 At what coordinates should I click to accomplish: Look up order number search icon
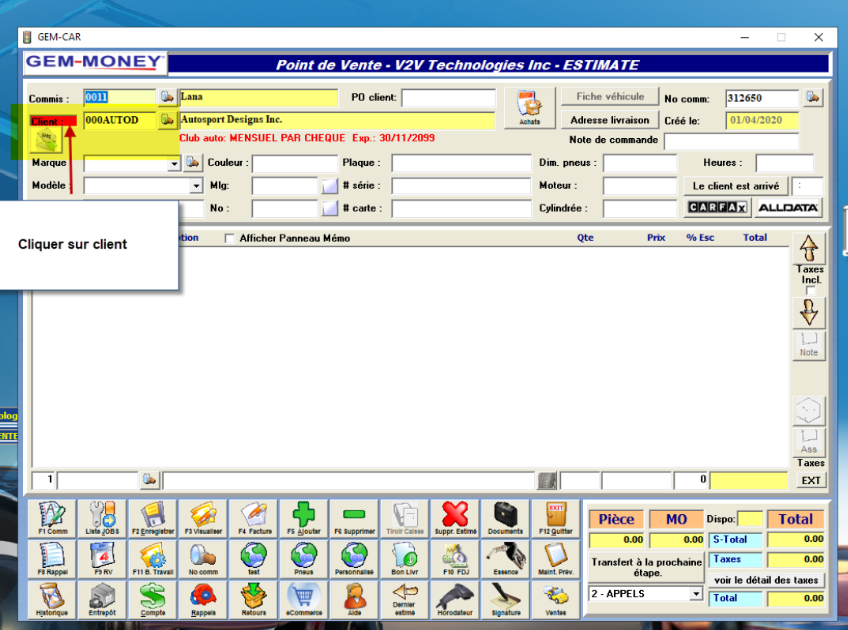click(x=813, y=97)
